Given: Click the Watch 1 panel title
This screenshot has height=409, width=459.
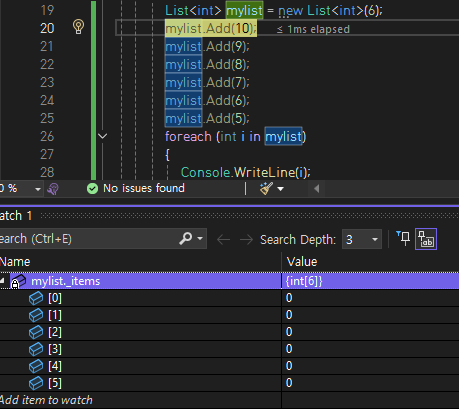Looking at the screenshot, I should coord(16,216).
